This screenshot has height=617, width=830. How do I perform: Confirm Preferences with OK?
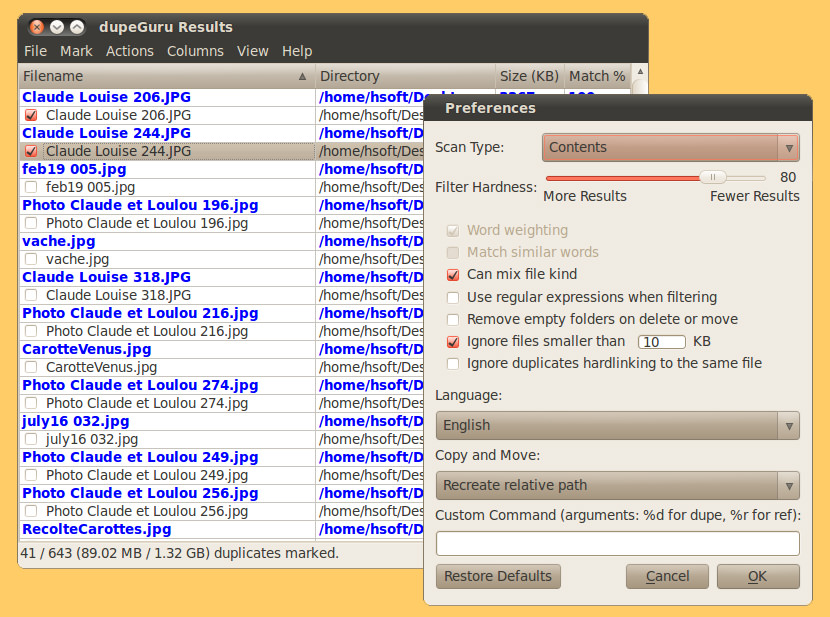pyautogui.click(x=758, y=576)
